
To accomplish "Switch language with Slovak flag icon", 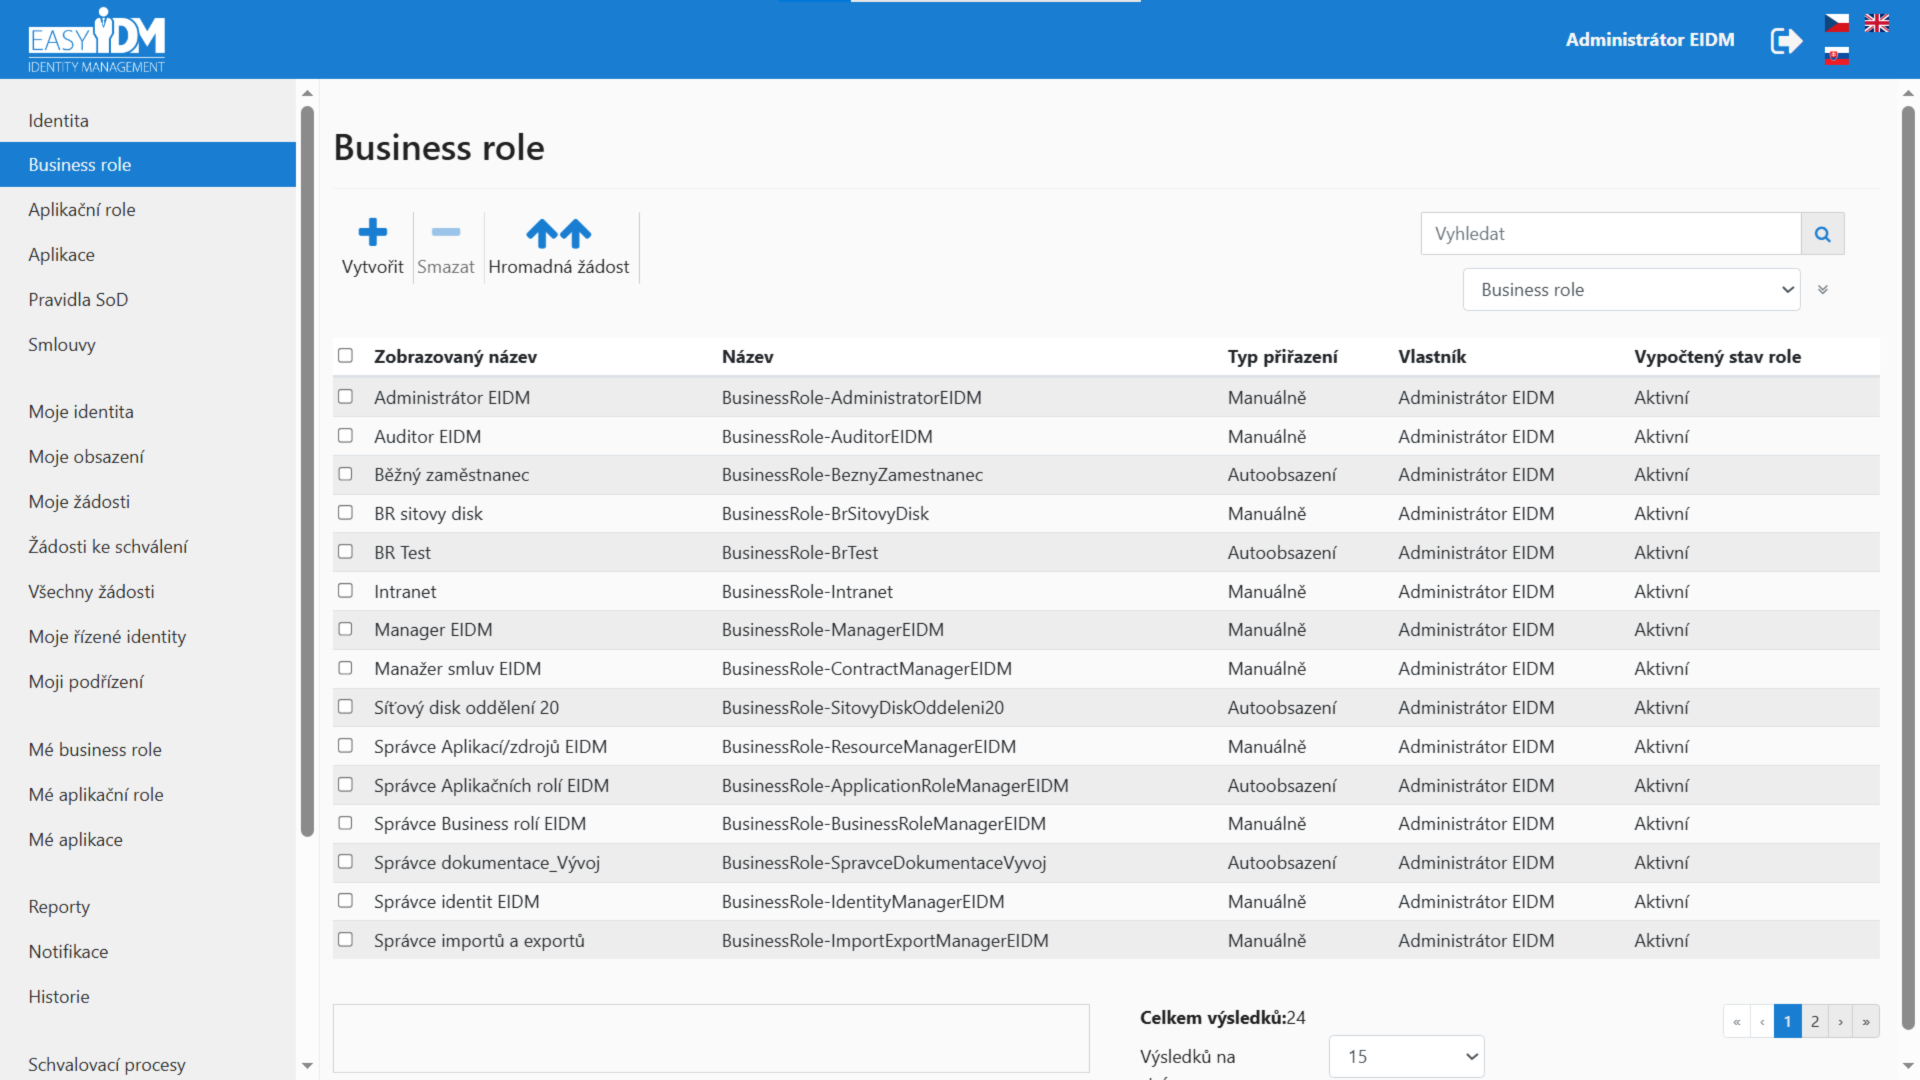I will [x=1837, y=56].
